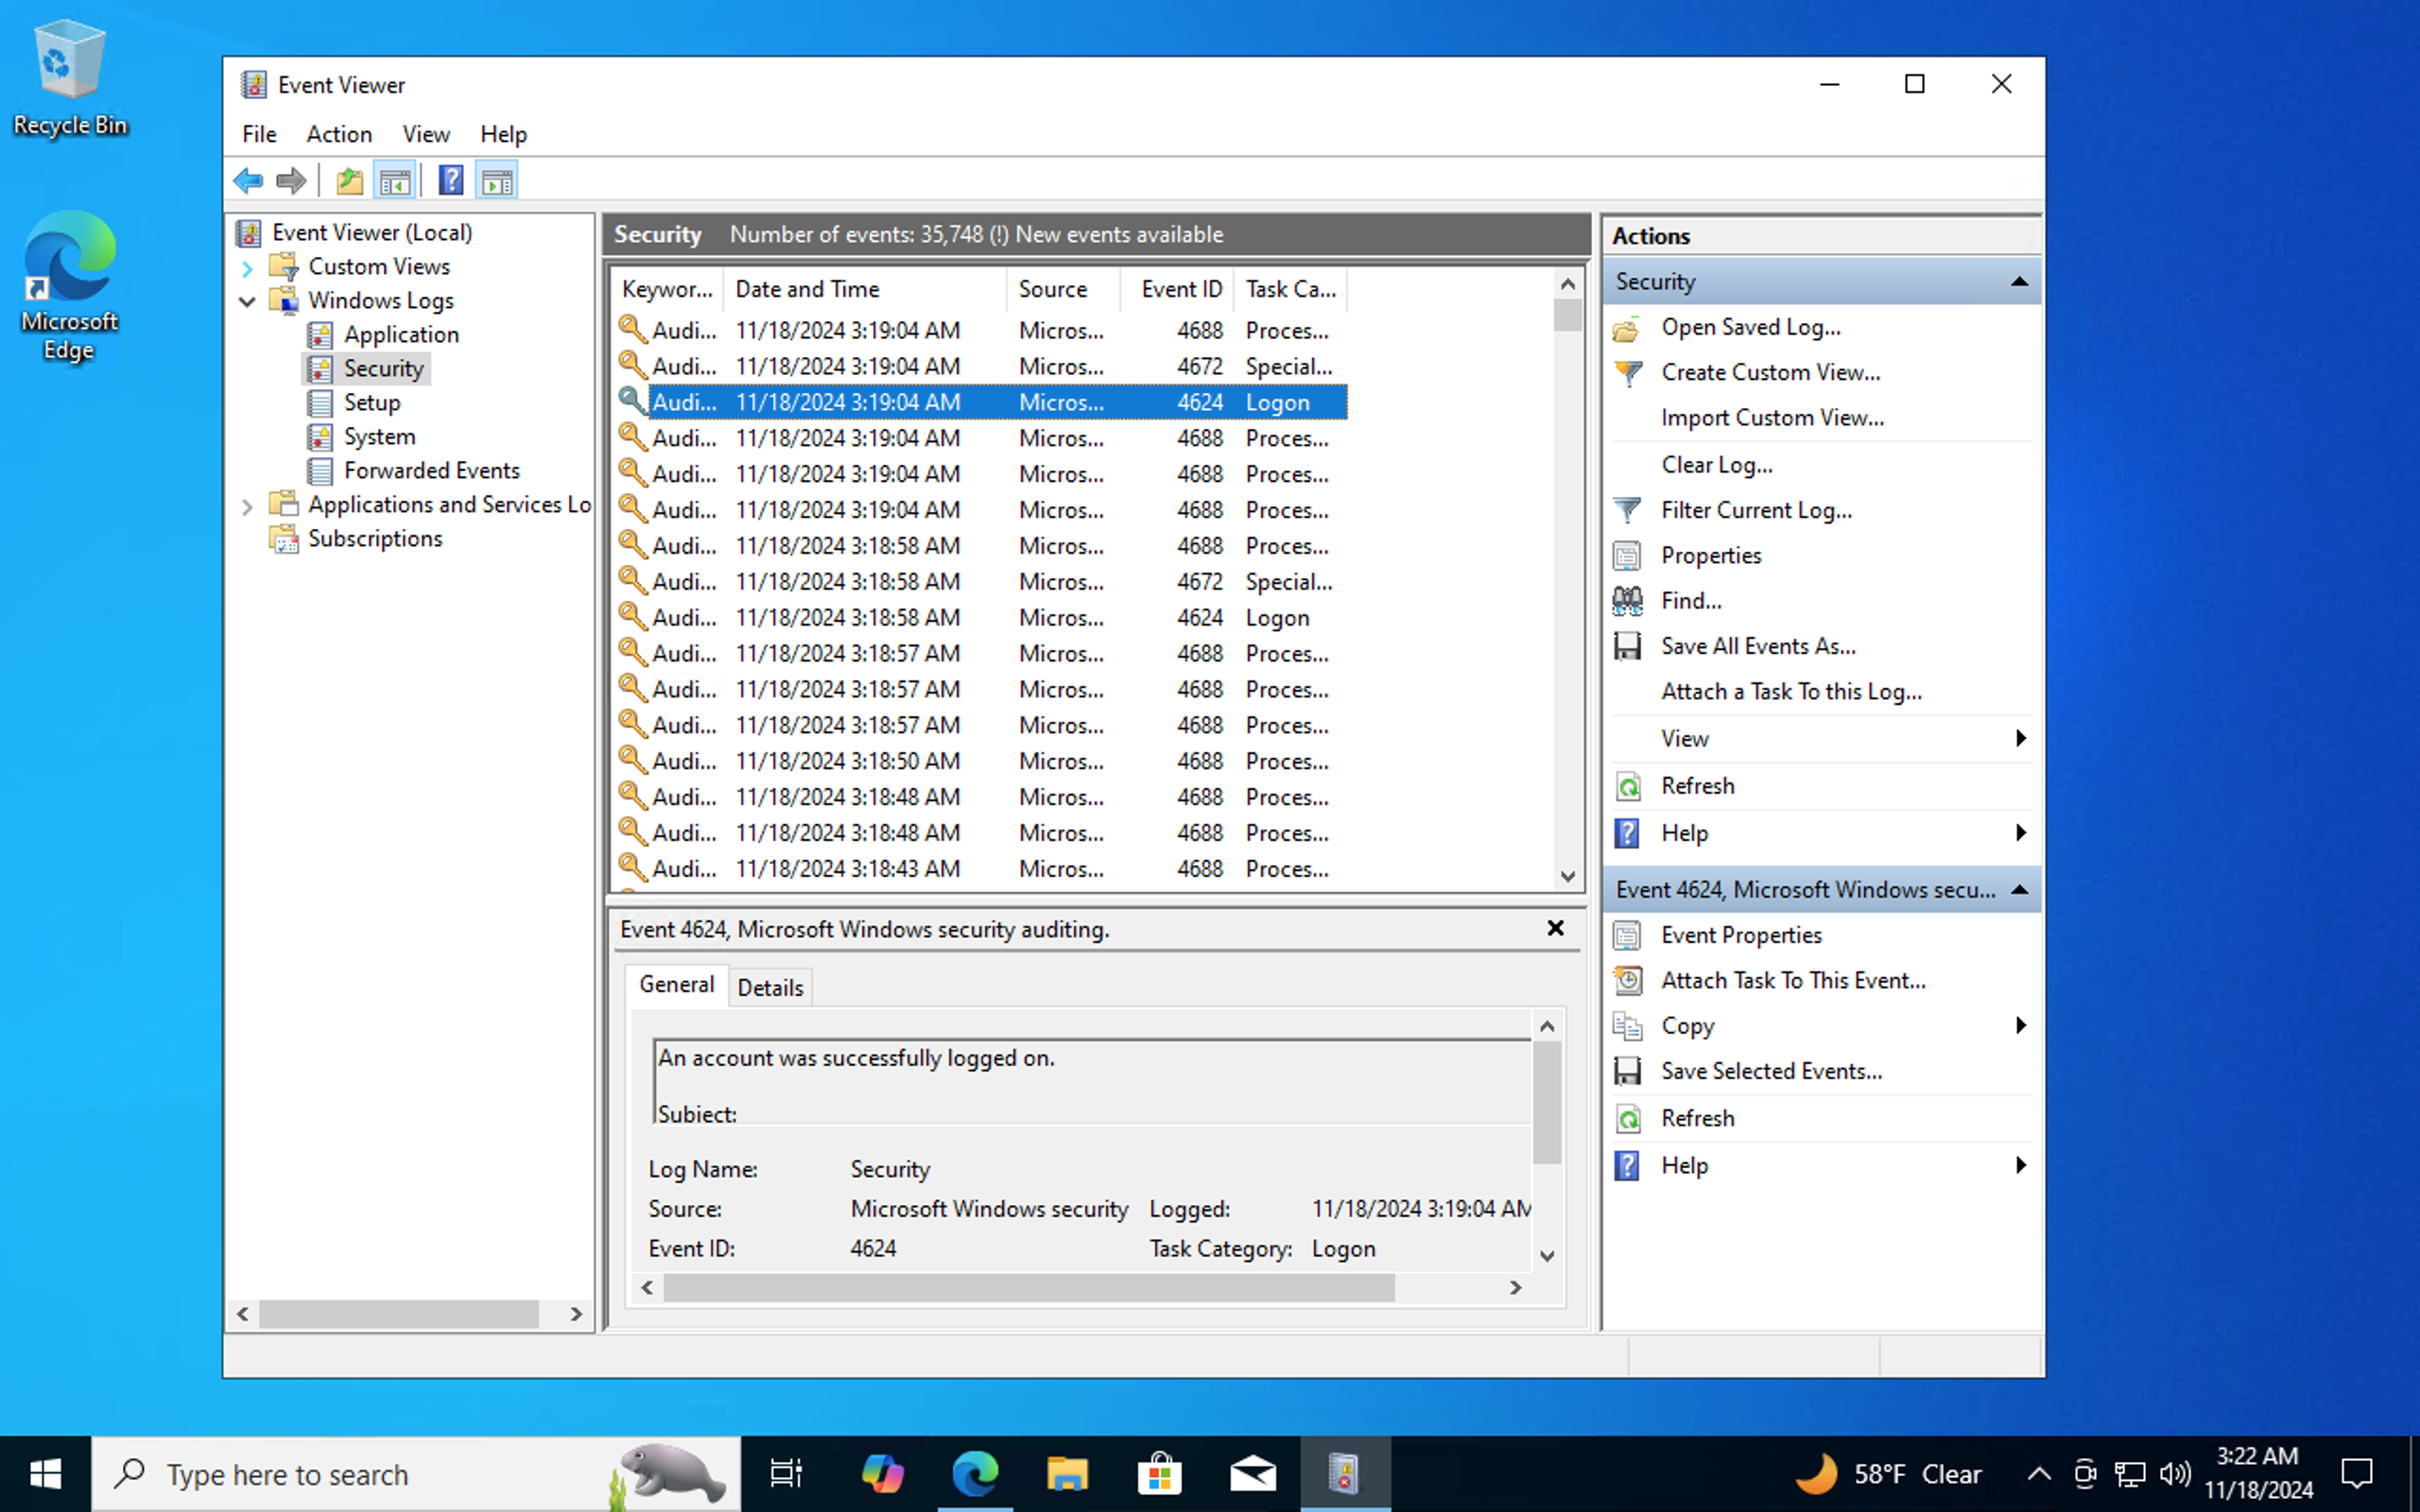The height and width of the screenshot is (1512, 2420).
Task: Click the Up One Level folder icon
Action: 349,181
